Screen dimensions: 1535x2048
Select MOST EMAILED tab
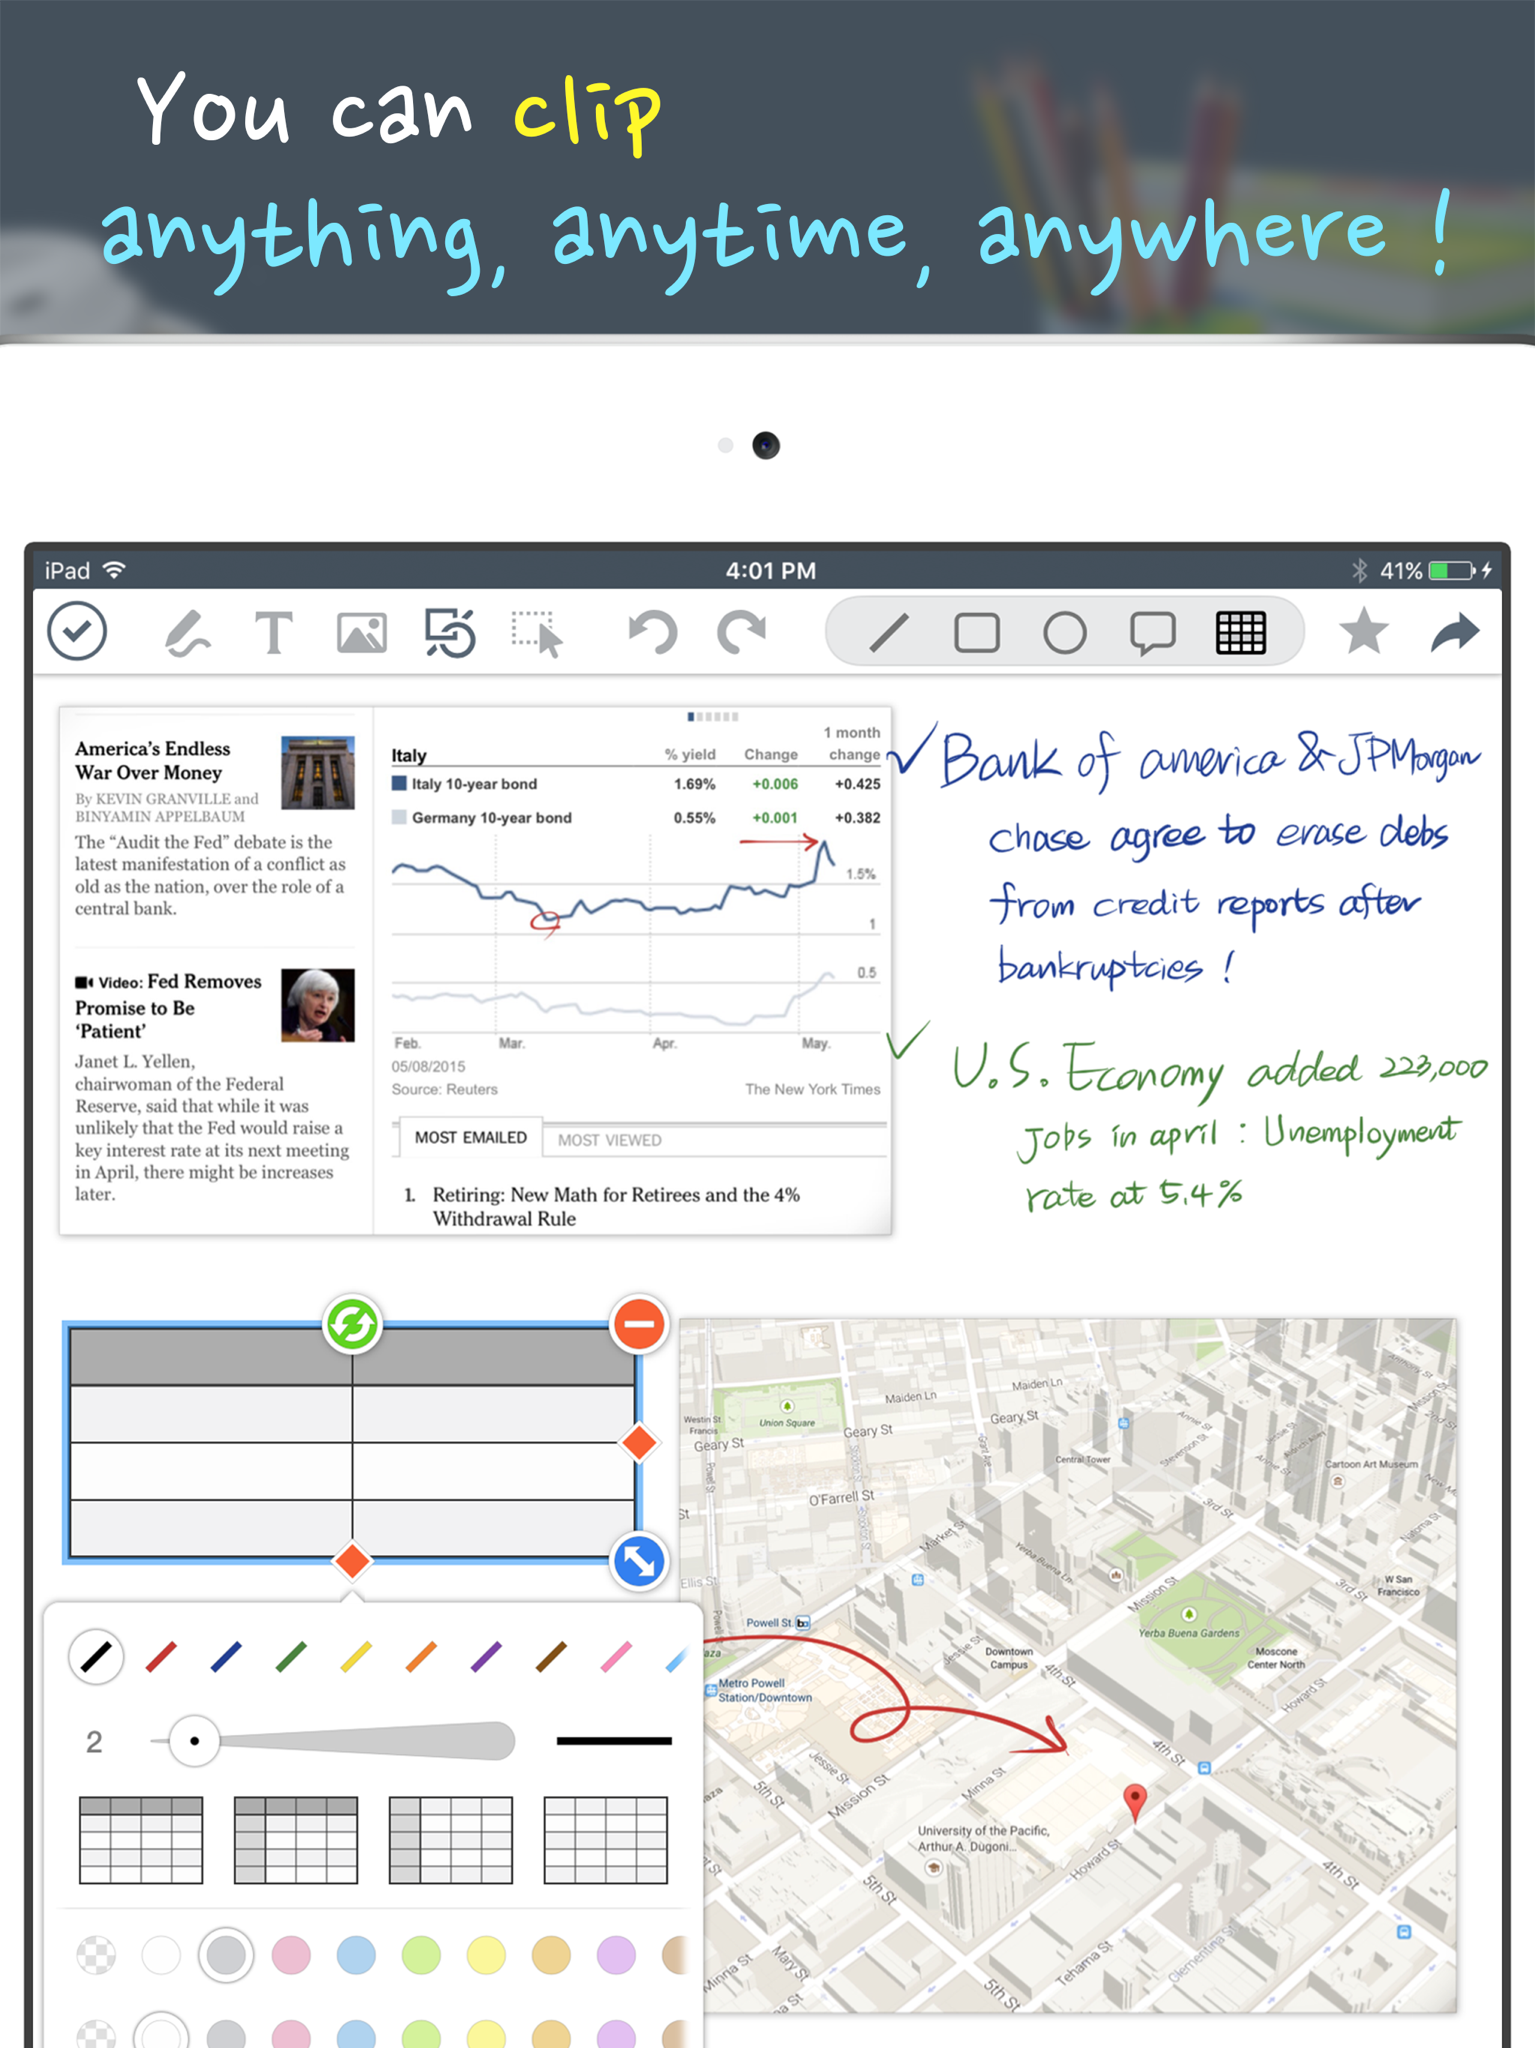point(470,1138)
